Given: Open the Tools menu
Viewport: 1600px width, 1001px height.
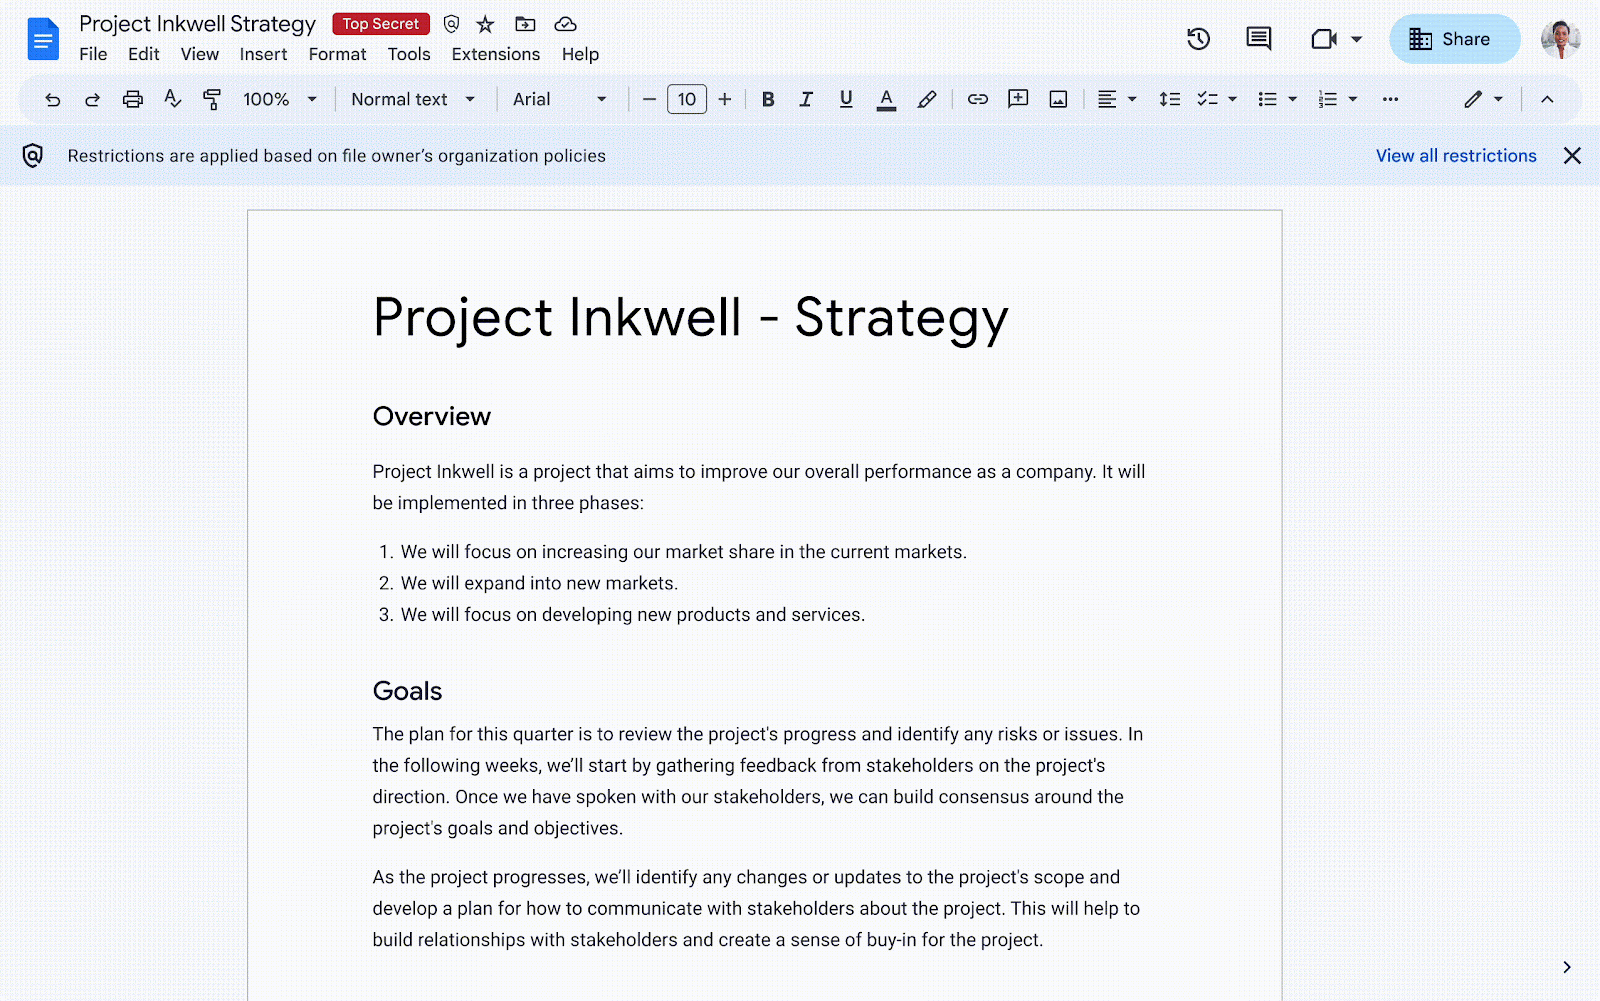Looking at the screenshot, I should (x=409, y=54).
